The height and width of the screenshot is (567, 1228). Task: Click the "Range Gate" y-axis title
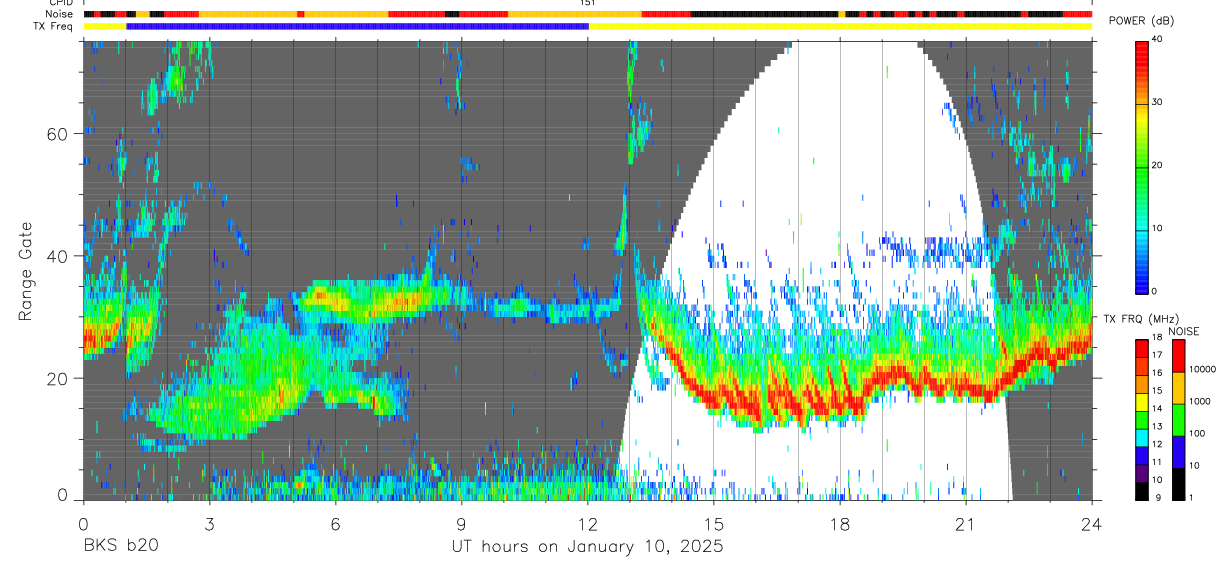click(x=27, y=270)
